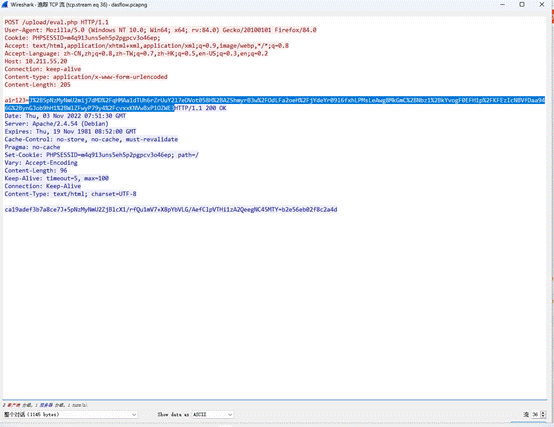Click the Content-type application/x-www-form-urlencoded line

(86, 77)
